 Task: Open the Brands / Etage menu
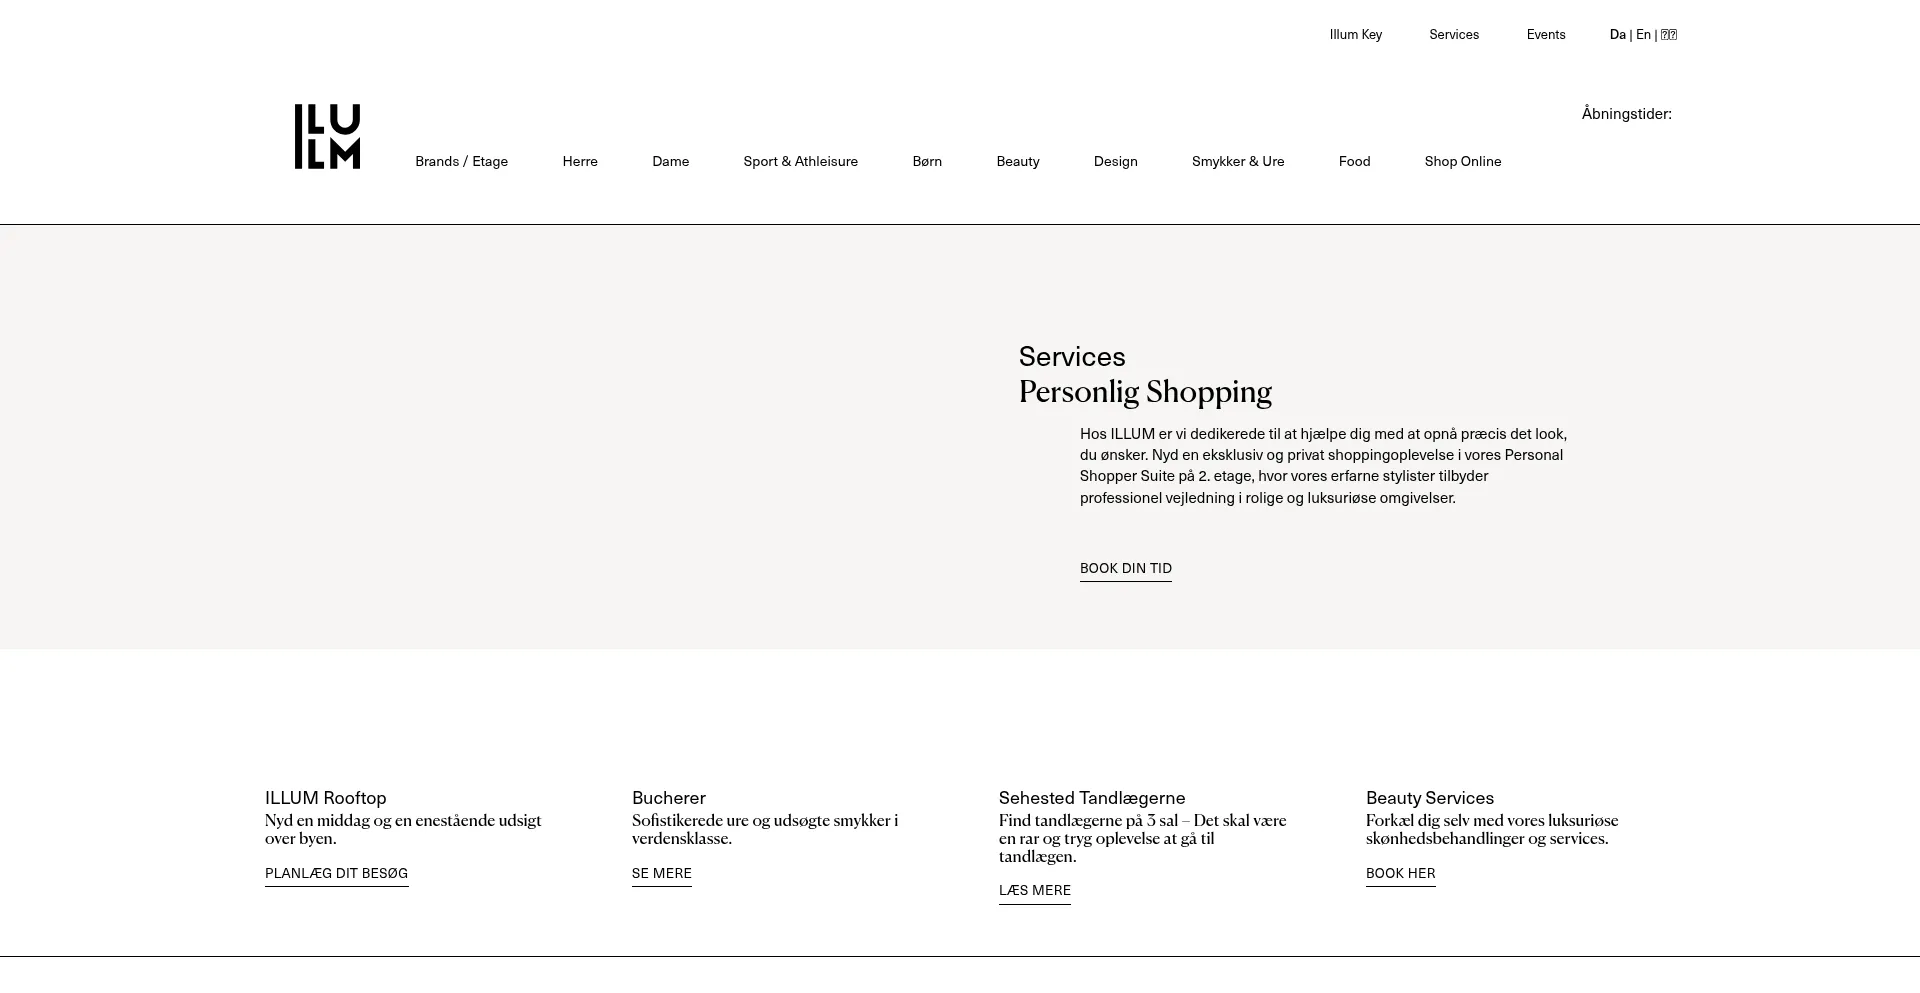pos(461,161)
